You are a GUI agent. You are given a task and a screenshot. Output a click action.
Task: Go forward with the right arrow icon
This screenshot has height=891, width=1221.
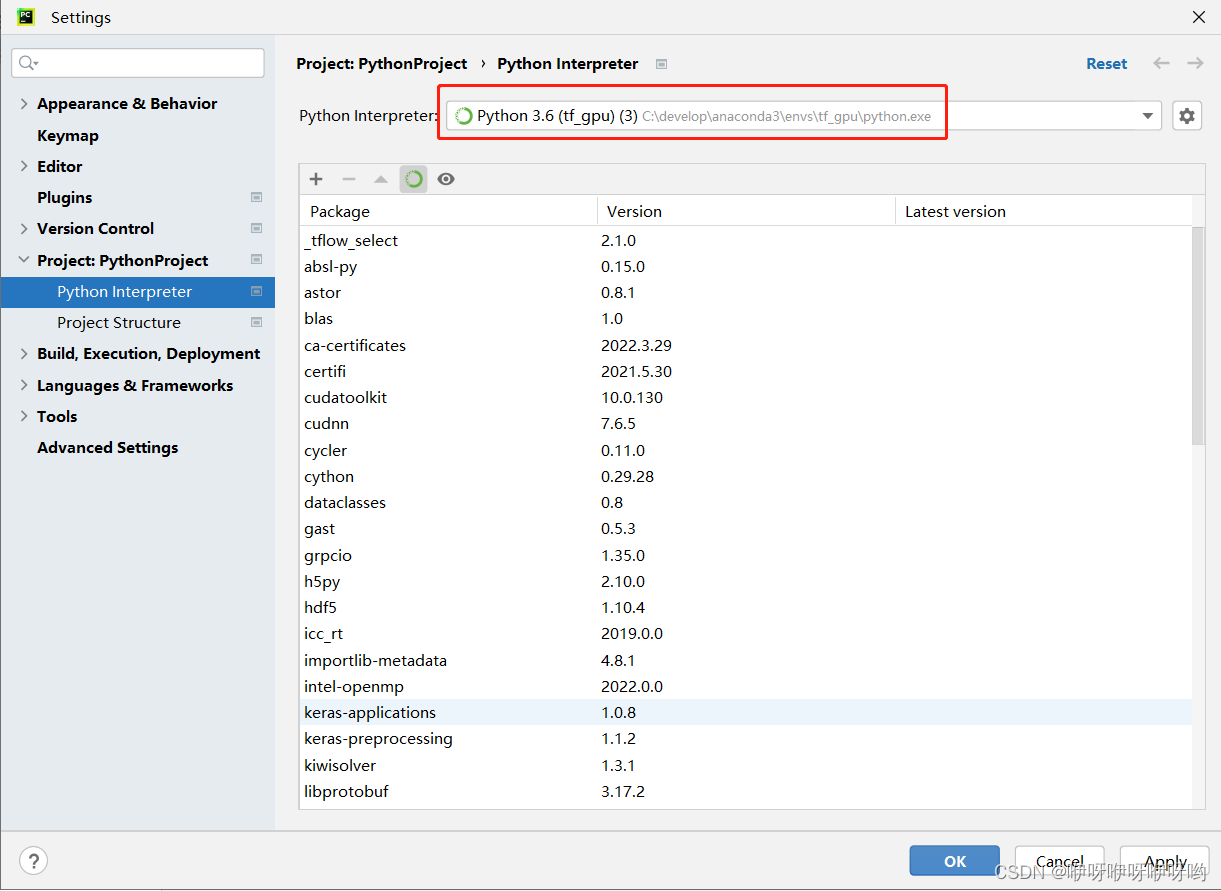(1195, 63)
